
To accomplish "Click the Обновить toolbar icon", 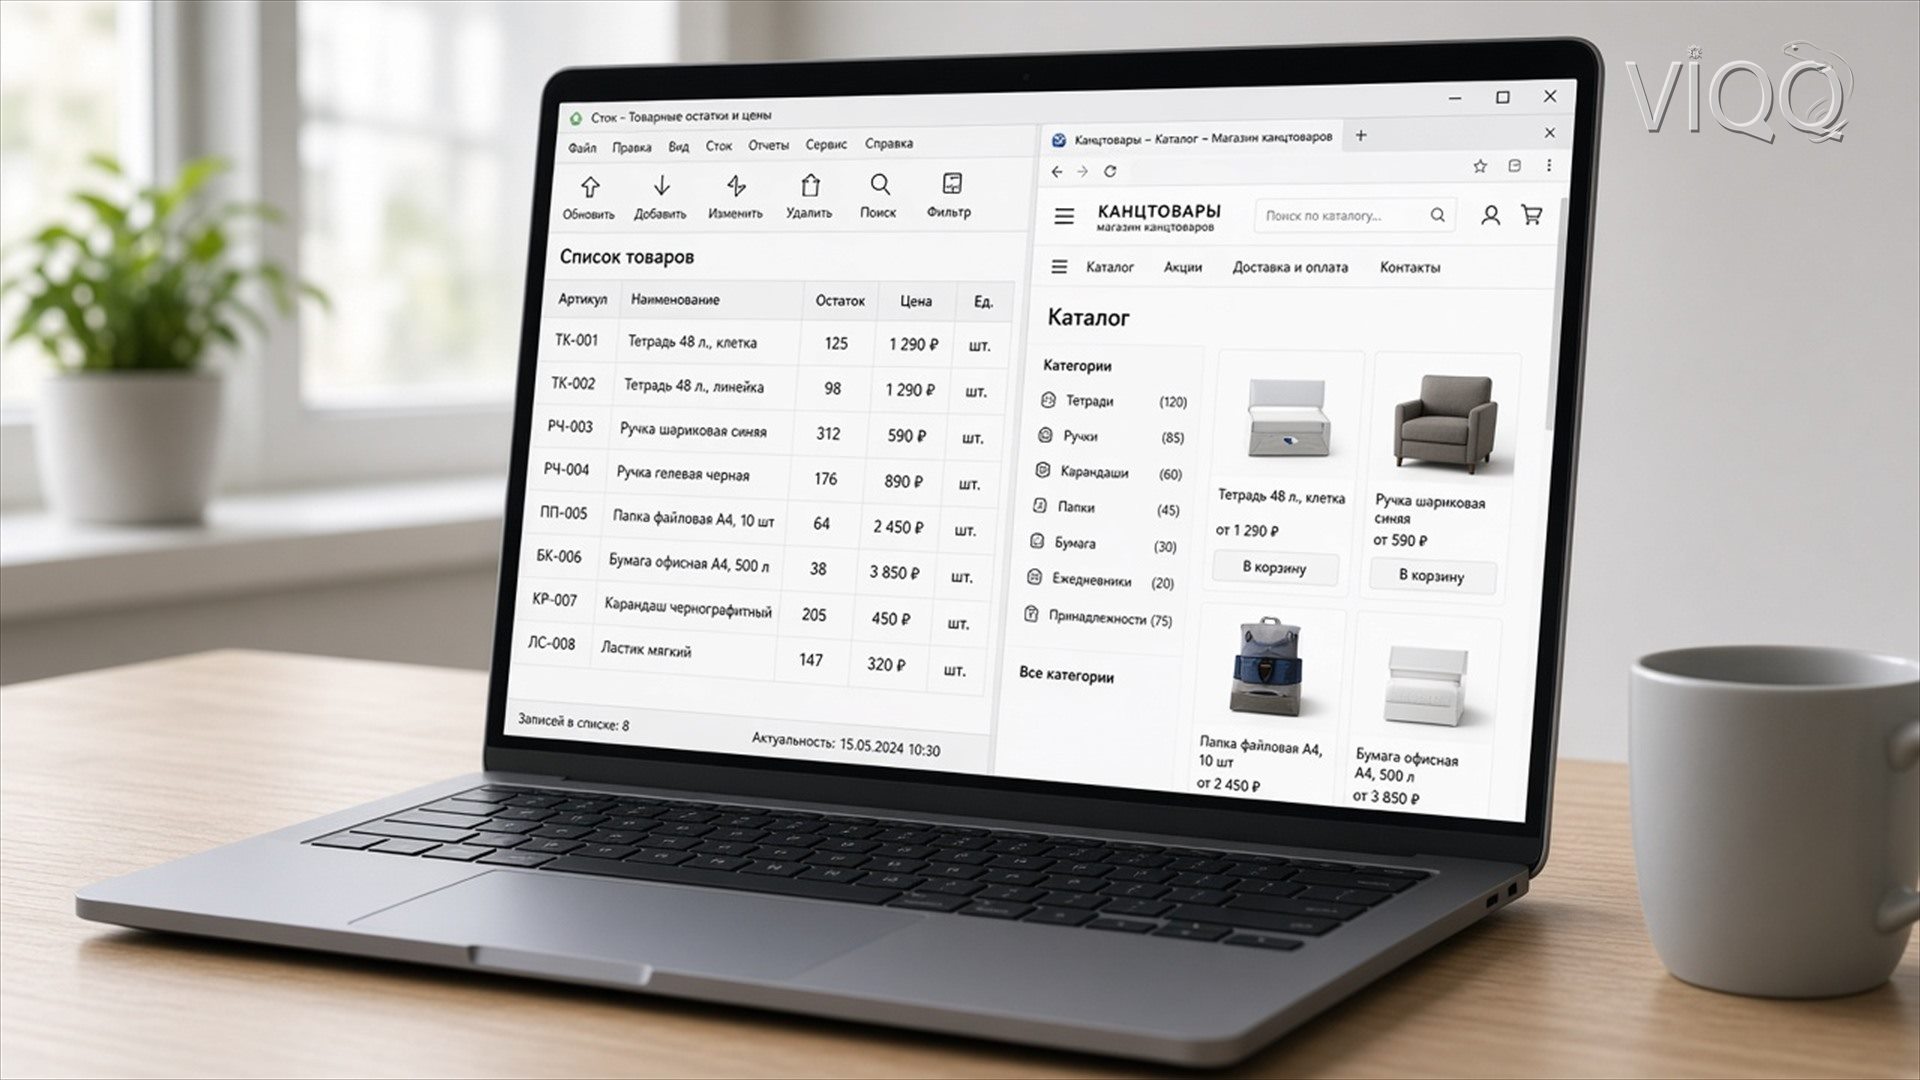I will pyautogui.click(x=590, y=187).
